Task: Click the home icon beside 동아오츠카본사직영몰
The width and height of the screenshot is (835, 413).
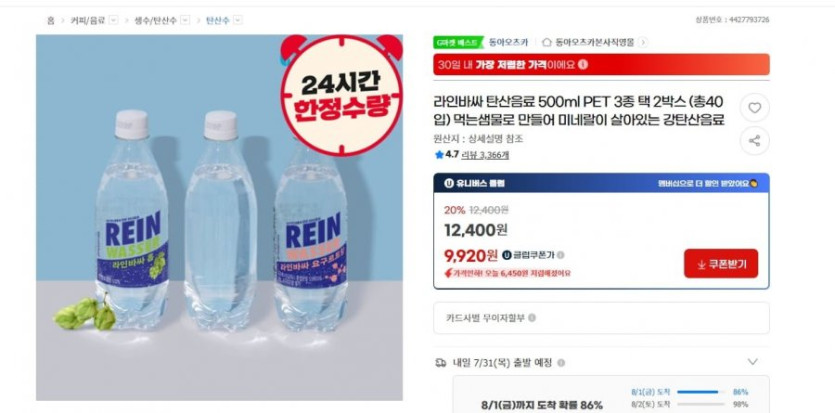Action: [x=546, y=43]
